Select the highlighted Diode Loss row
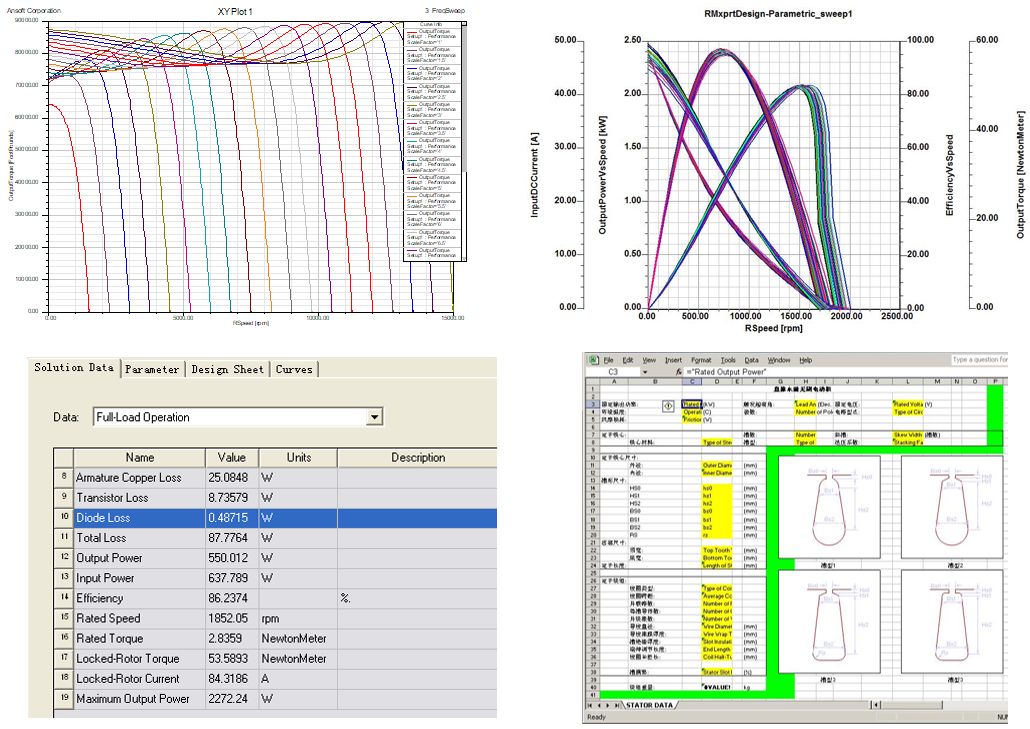The height and width of the screenshot is (729, 1030). [276, 518]
